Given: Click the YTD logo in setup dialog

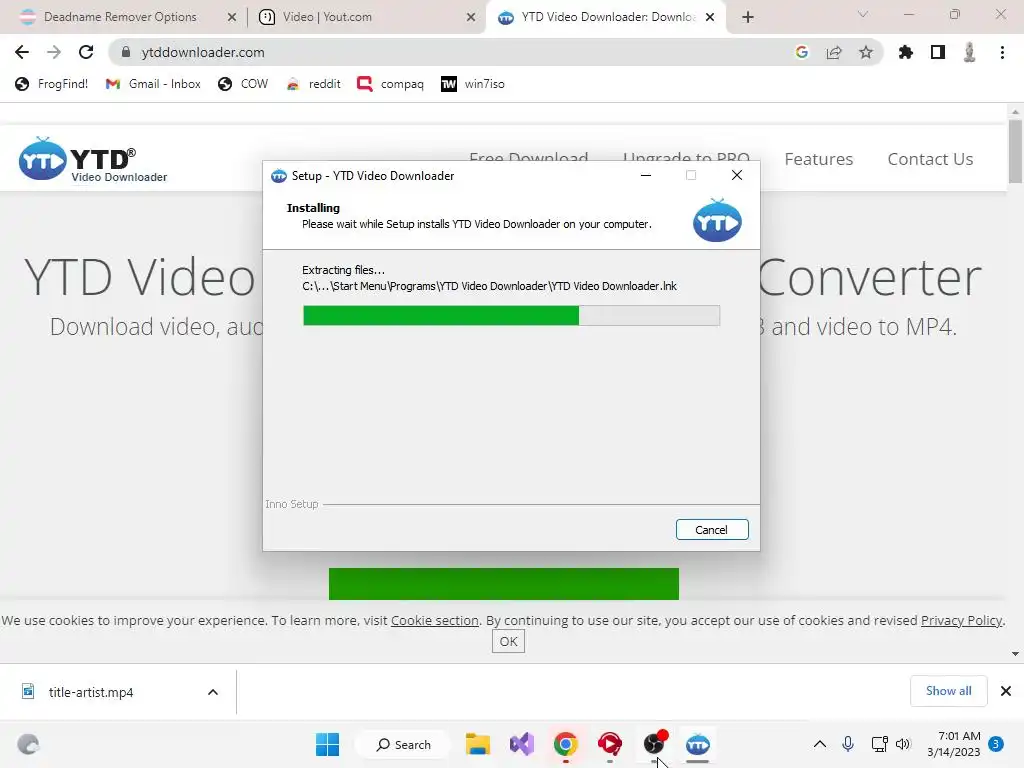Looking at the screenshot, I should 717,220.
